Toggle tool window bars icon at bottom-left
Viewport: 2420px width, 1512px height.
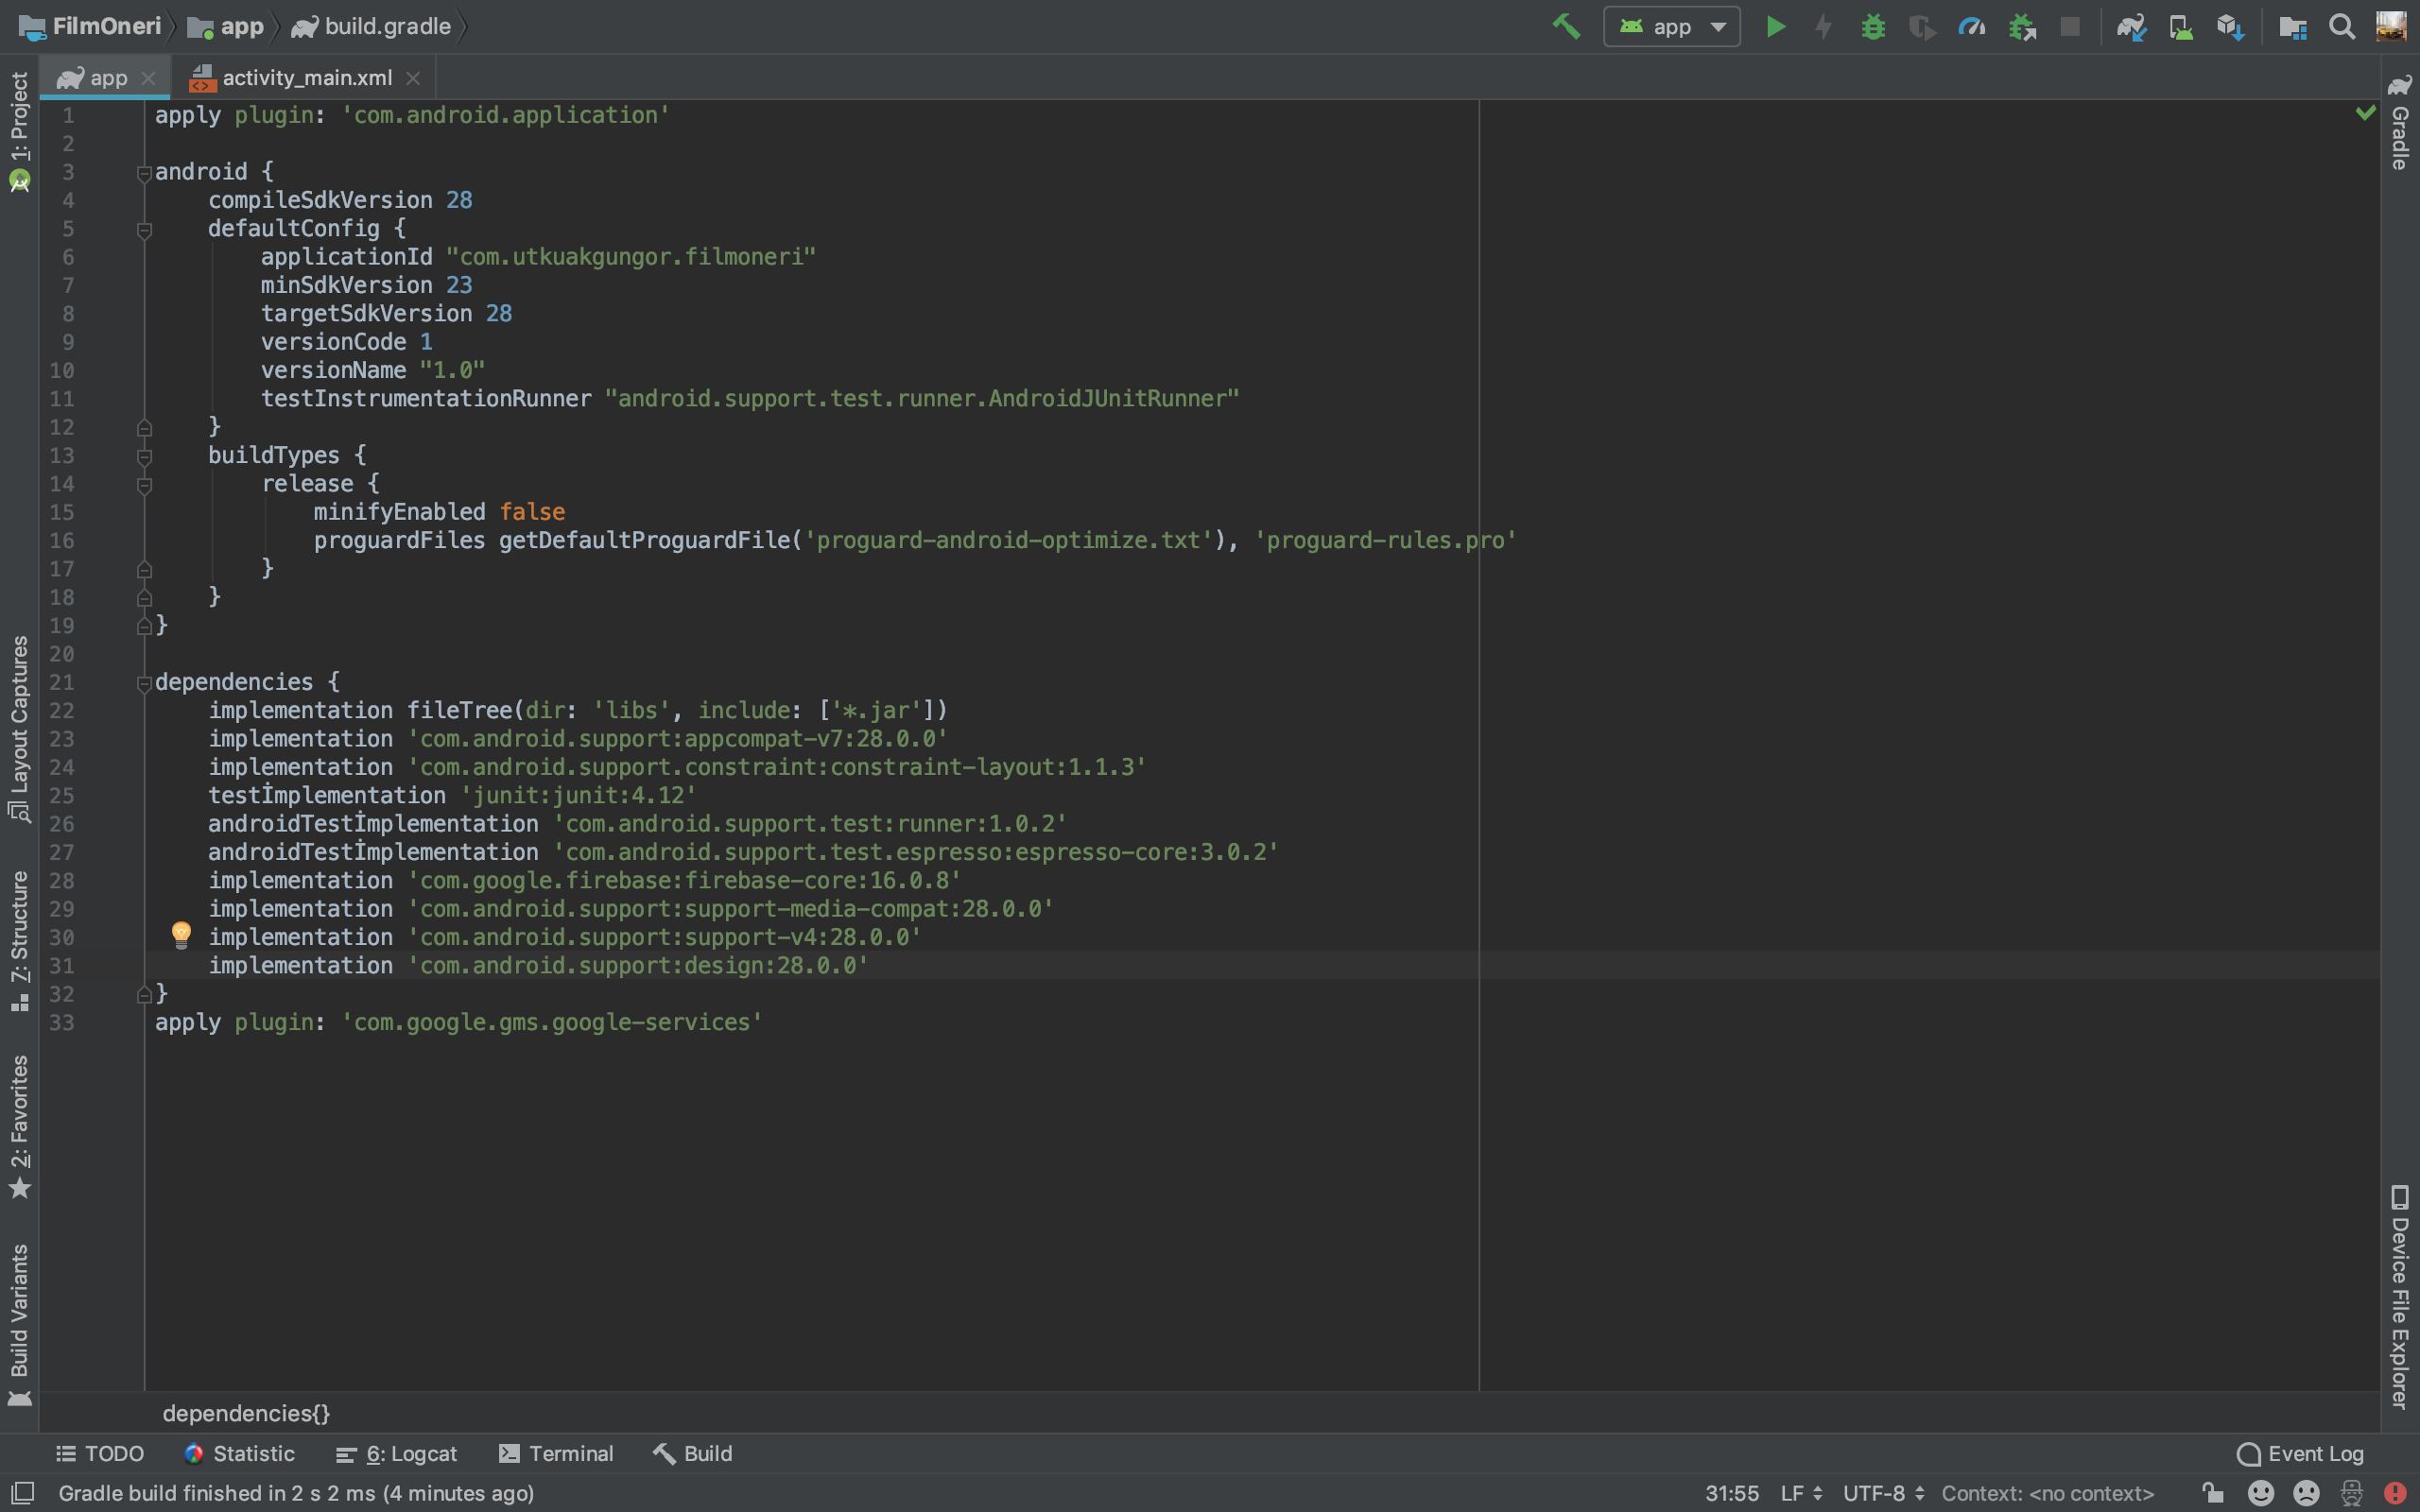22,1493
